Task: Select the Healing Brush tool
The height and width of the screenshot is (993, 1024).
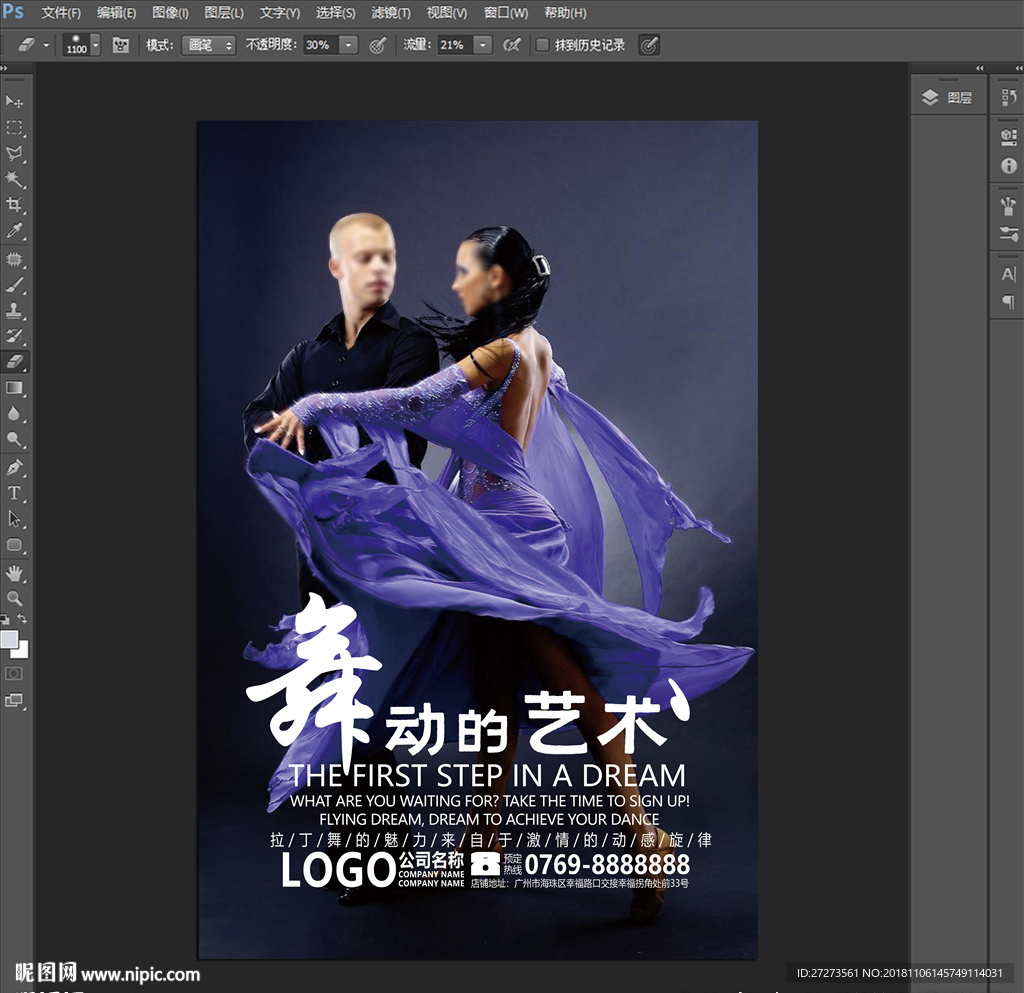Action: tap(14, 259)
